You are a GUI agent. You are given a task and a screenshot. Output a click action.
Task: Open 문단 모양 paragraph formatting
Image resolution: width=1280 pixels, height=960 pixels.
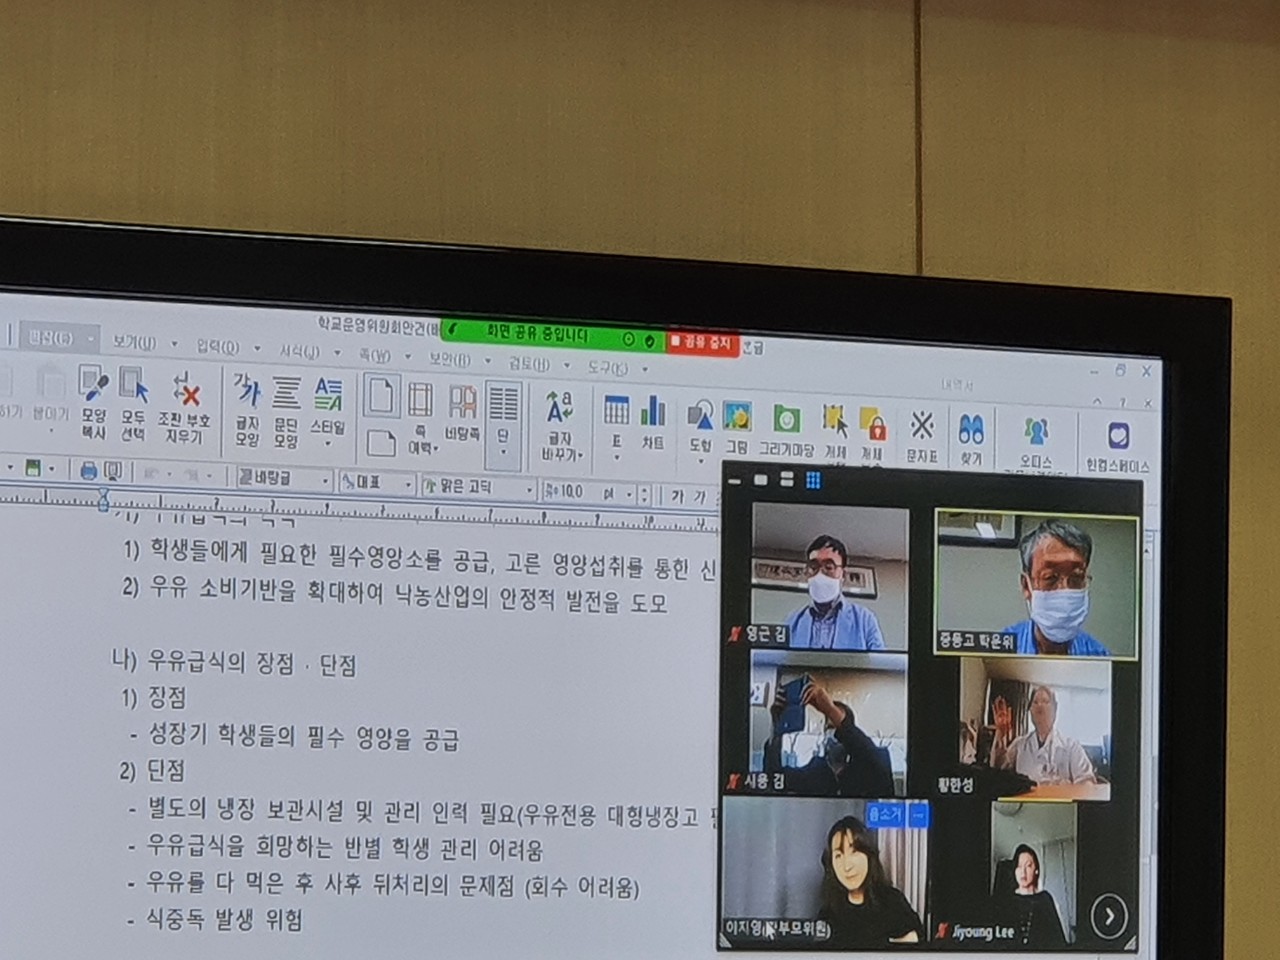(287, 411)
